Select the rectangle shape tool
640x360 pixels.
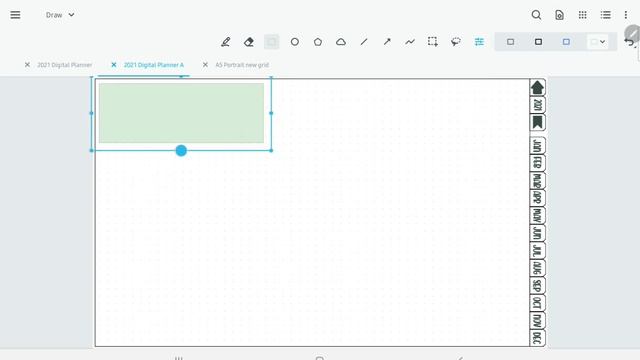click(x=271, y=42)
